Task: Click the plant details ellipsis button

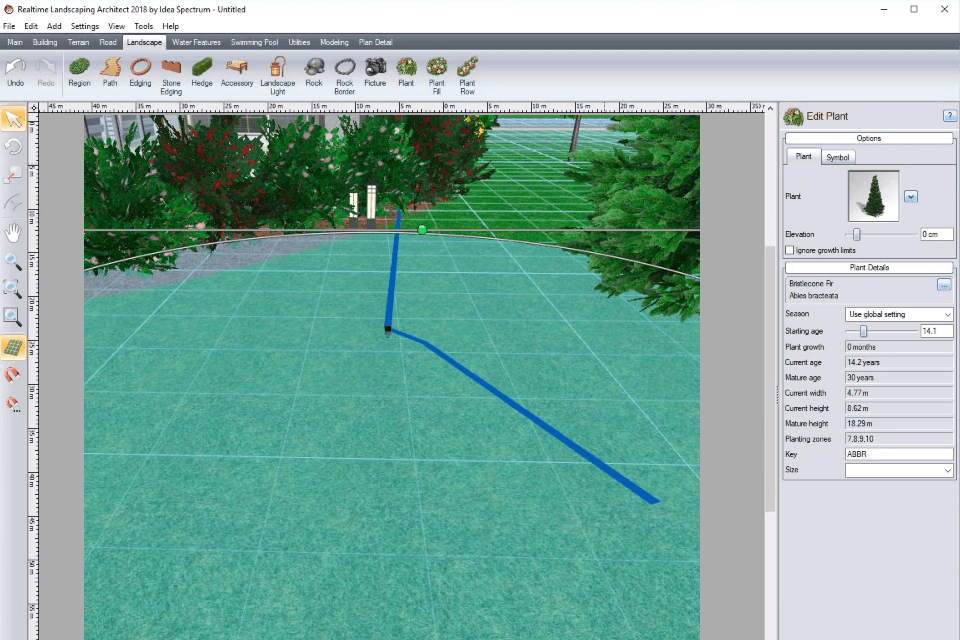Action: (943, 285)
